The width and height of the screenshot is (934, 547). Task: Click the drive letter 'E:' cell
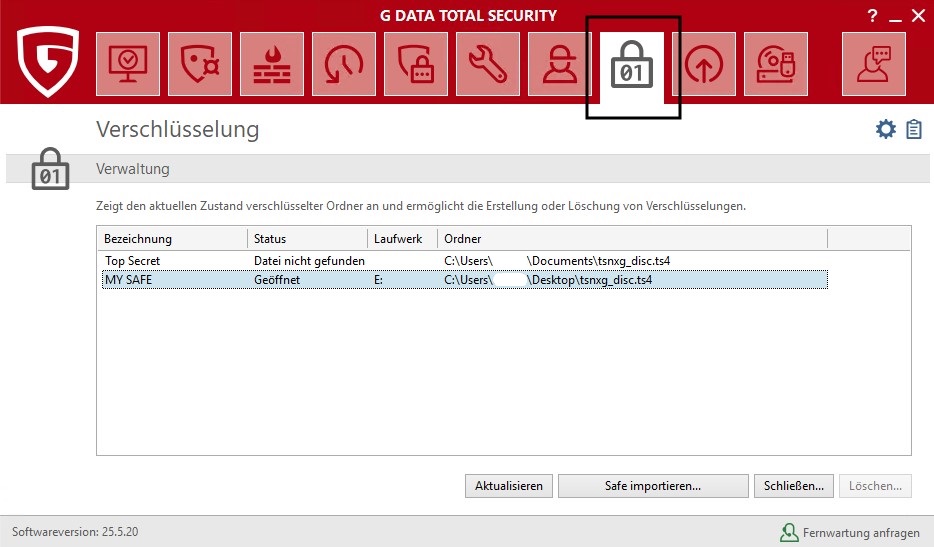click(378, 279)
